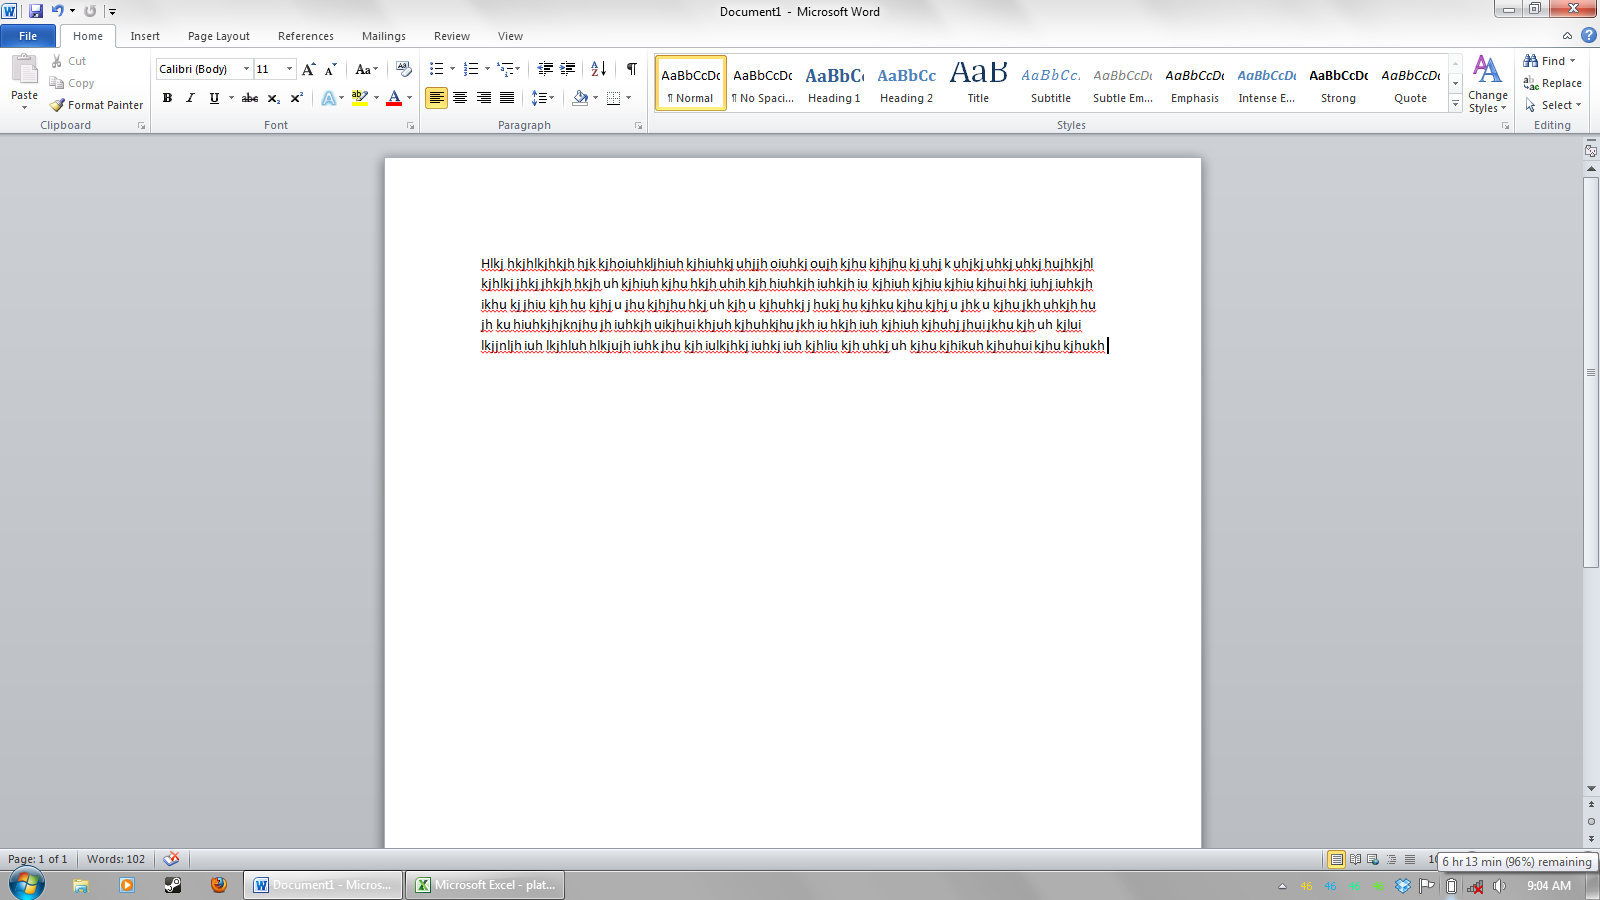Toggle superscript formatting

click(x=296, y=98)
